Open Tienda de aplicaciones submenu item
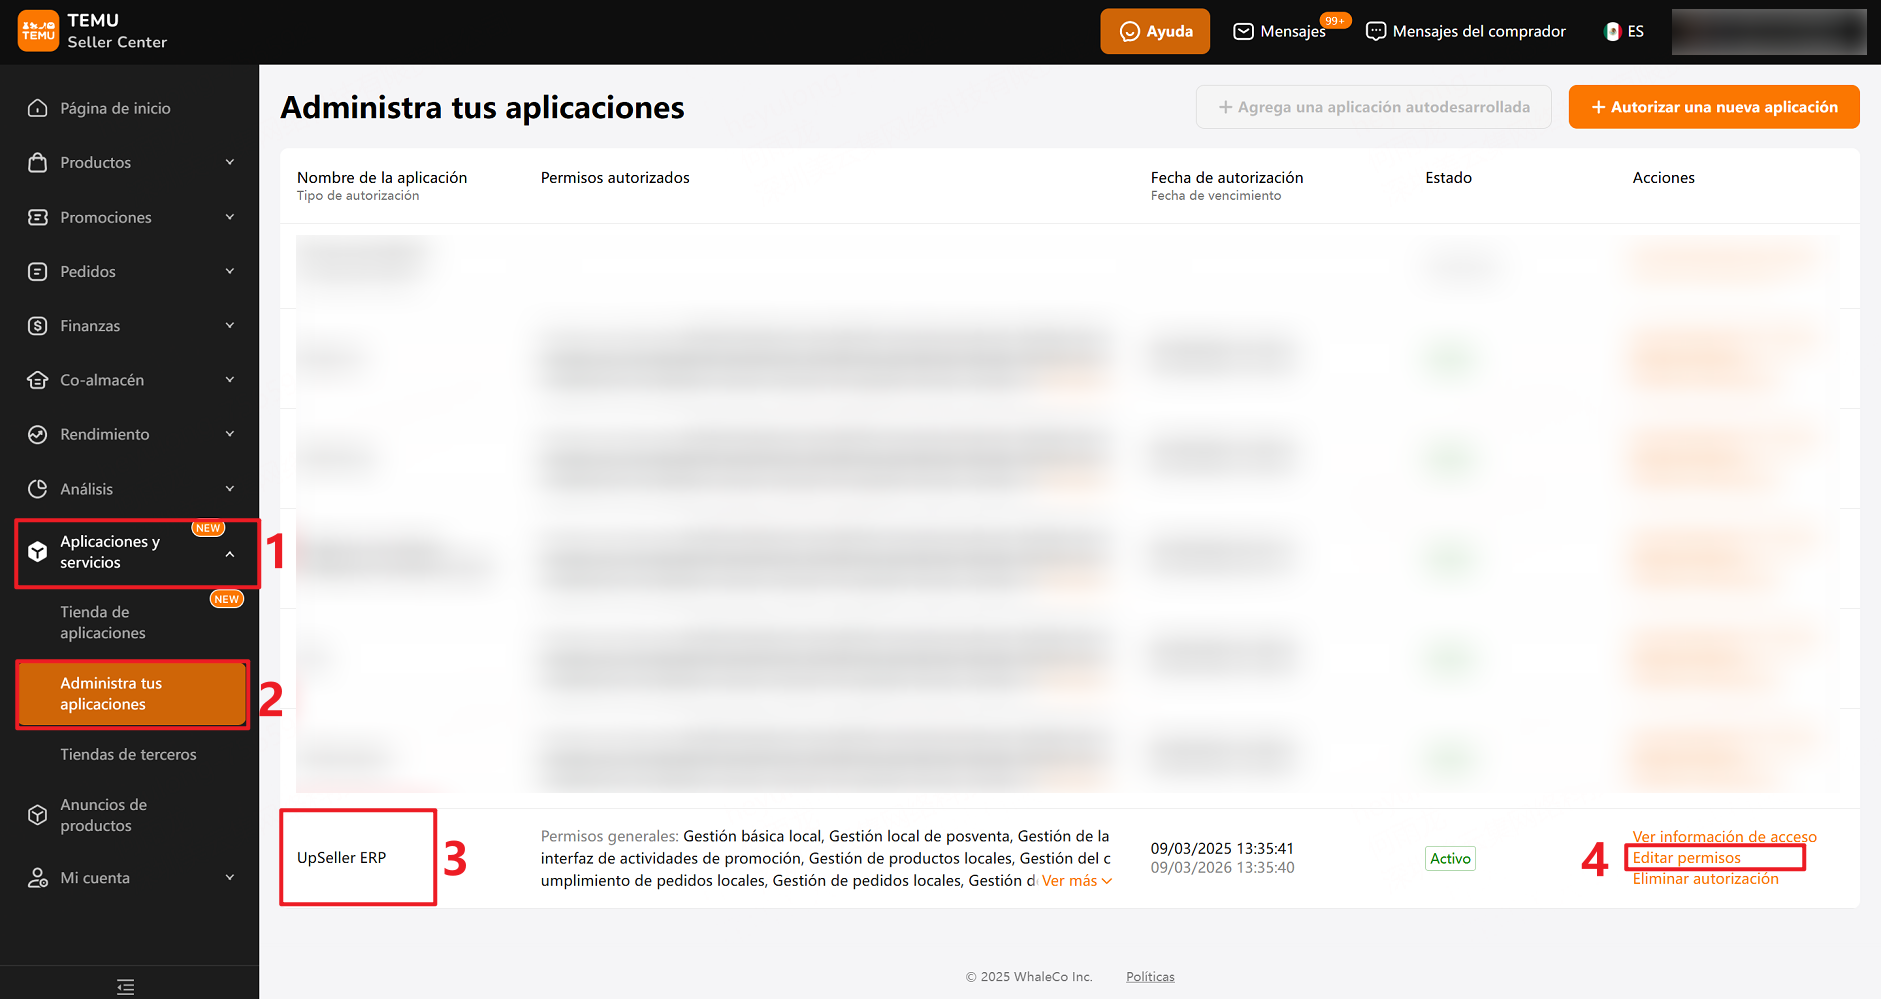The height and width of the screenshot is (999, 1881). click(x=103, y=622)
